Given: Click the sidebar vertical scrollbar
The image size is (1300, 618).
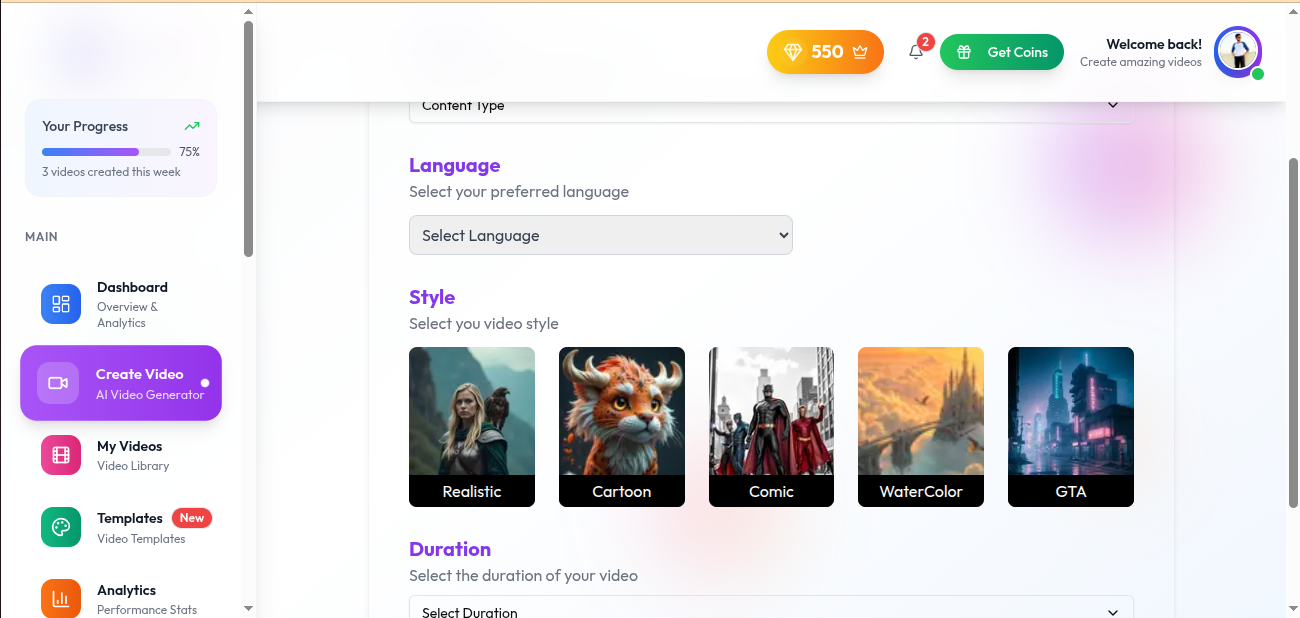Looking at the screenshot, I should 248,138.
